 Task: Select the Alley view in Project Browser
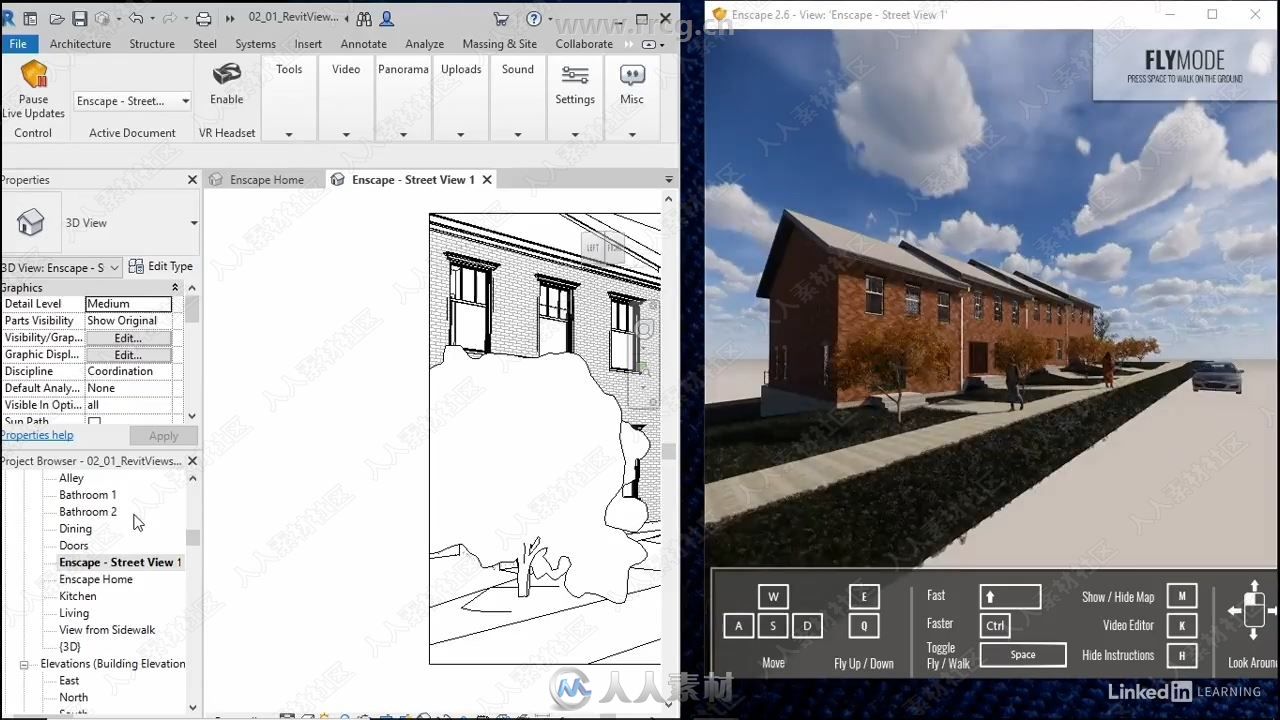(x=71, y=478)
